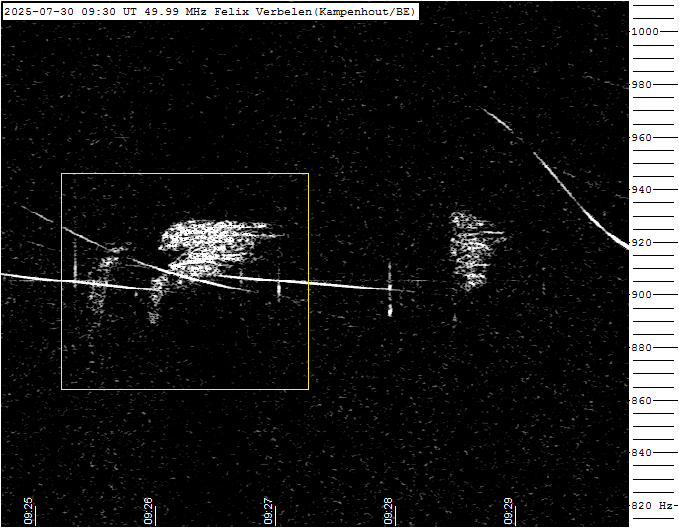The height and width of the screenshot is (528, 679).
Task: Click the 840 frequency scale label
Action: tap(642, 453)
